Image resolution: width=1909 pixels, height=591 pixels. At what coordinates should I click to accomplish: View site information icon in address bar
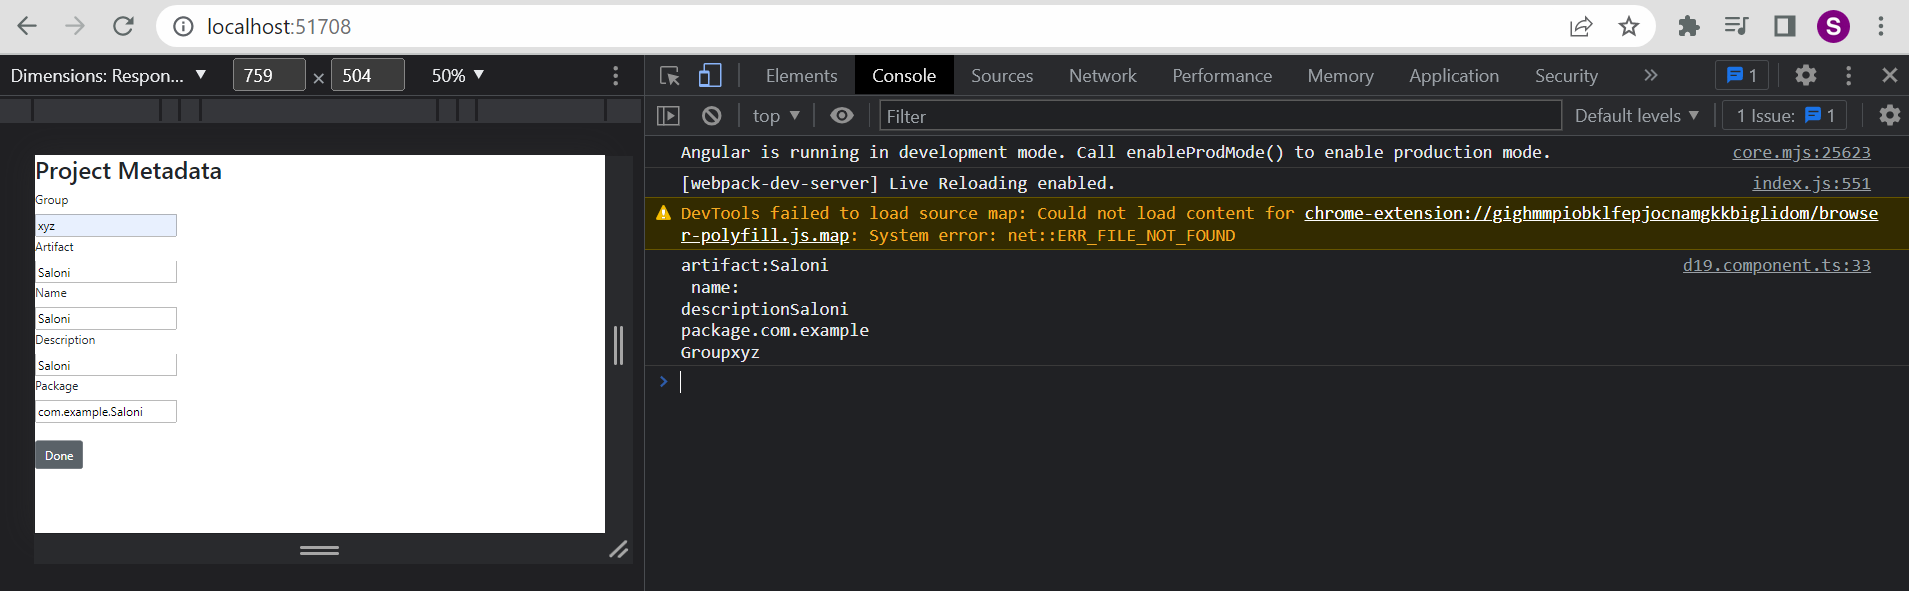click(183, 27)
